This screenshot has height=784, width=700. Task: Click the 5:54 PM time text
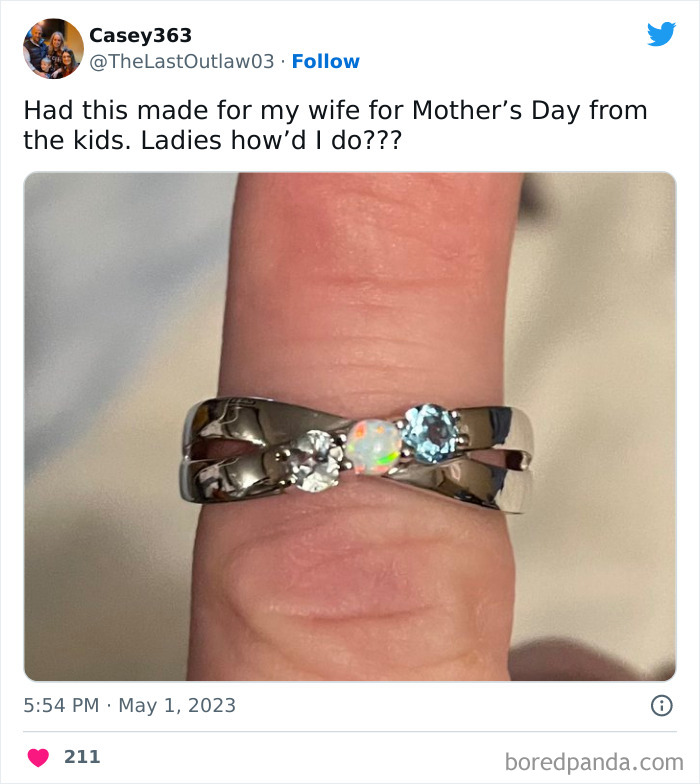[x=61, y=705]
